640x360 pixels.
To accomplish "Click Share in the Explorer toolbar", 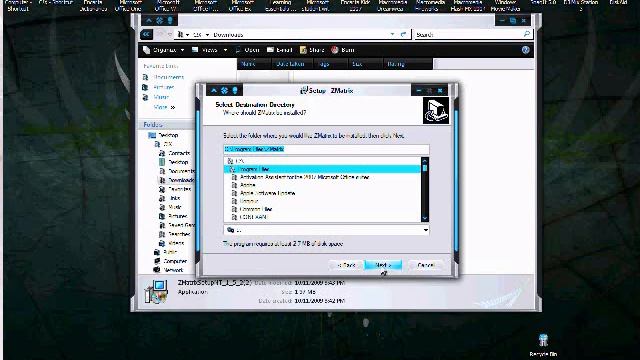I will pos(312,50).
